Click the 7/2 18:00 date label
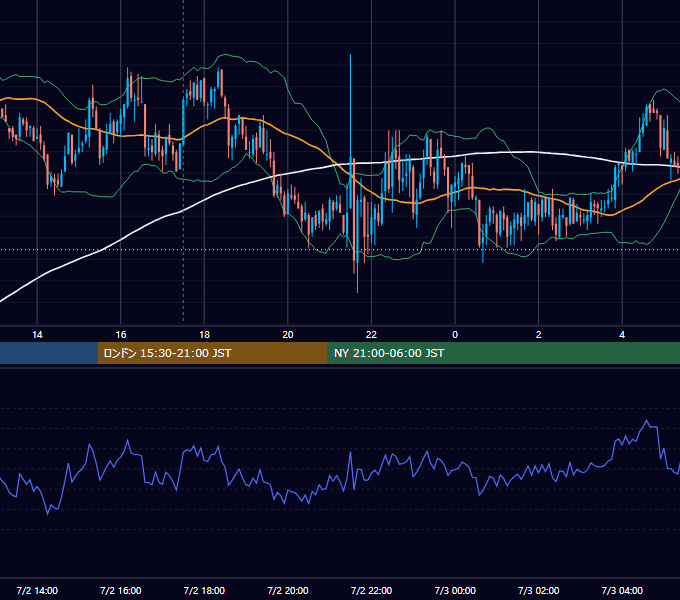The width and height of the screenshot is (680, 600). [x=204, y=590]
